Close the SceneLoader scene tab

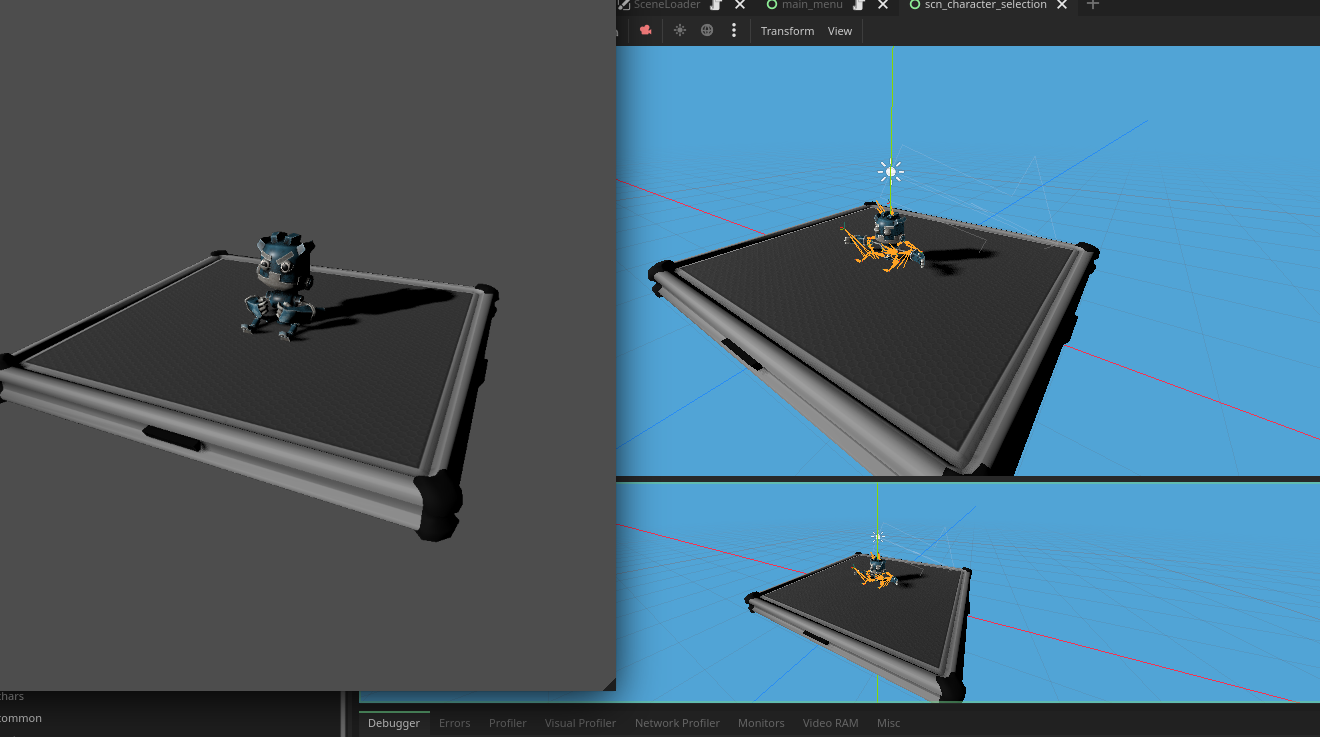coord(739,5)
